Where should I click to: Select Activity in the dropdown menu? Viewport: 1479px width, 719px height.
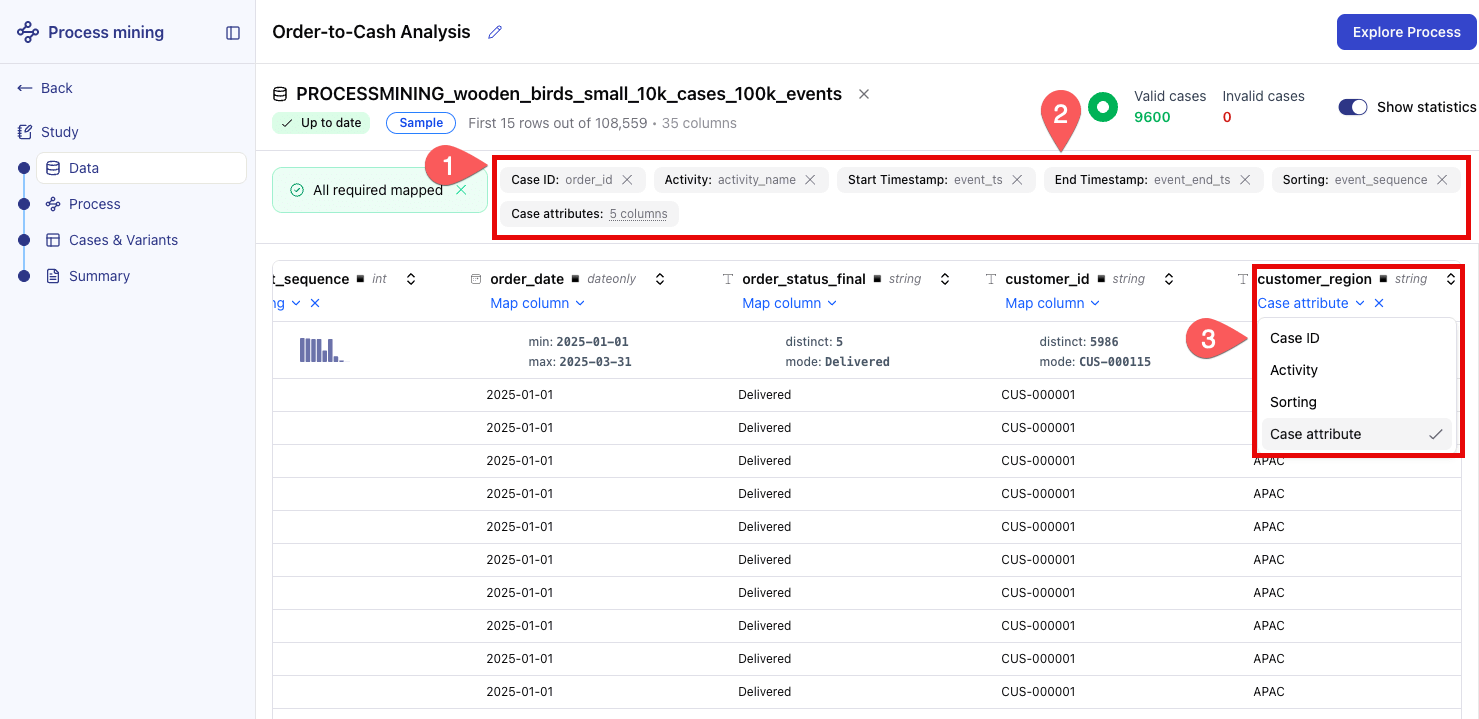[x=1356, y=370]
